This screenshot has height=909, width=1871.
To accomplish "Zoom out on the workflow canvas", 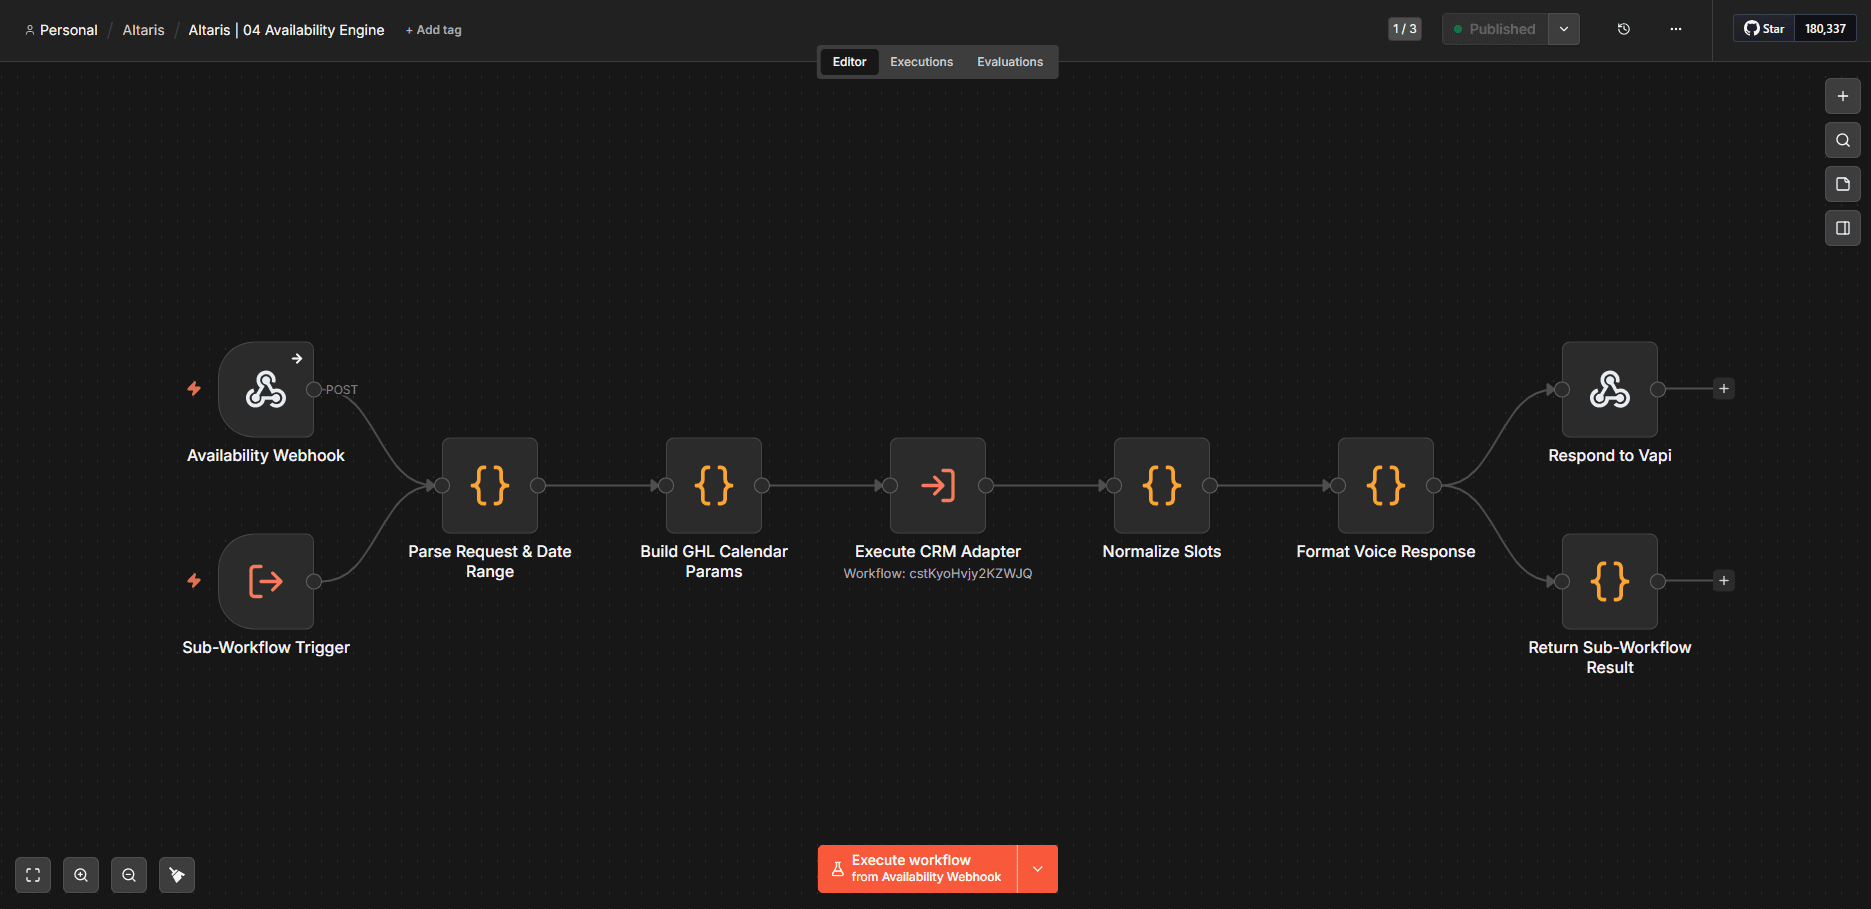I will click(x=128, y=874).
